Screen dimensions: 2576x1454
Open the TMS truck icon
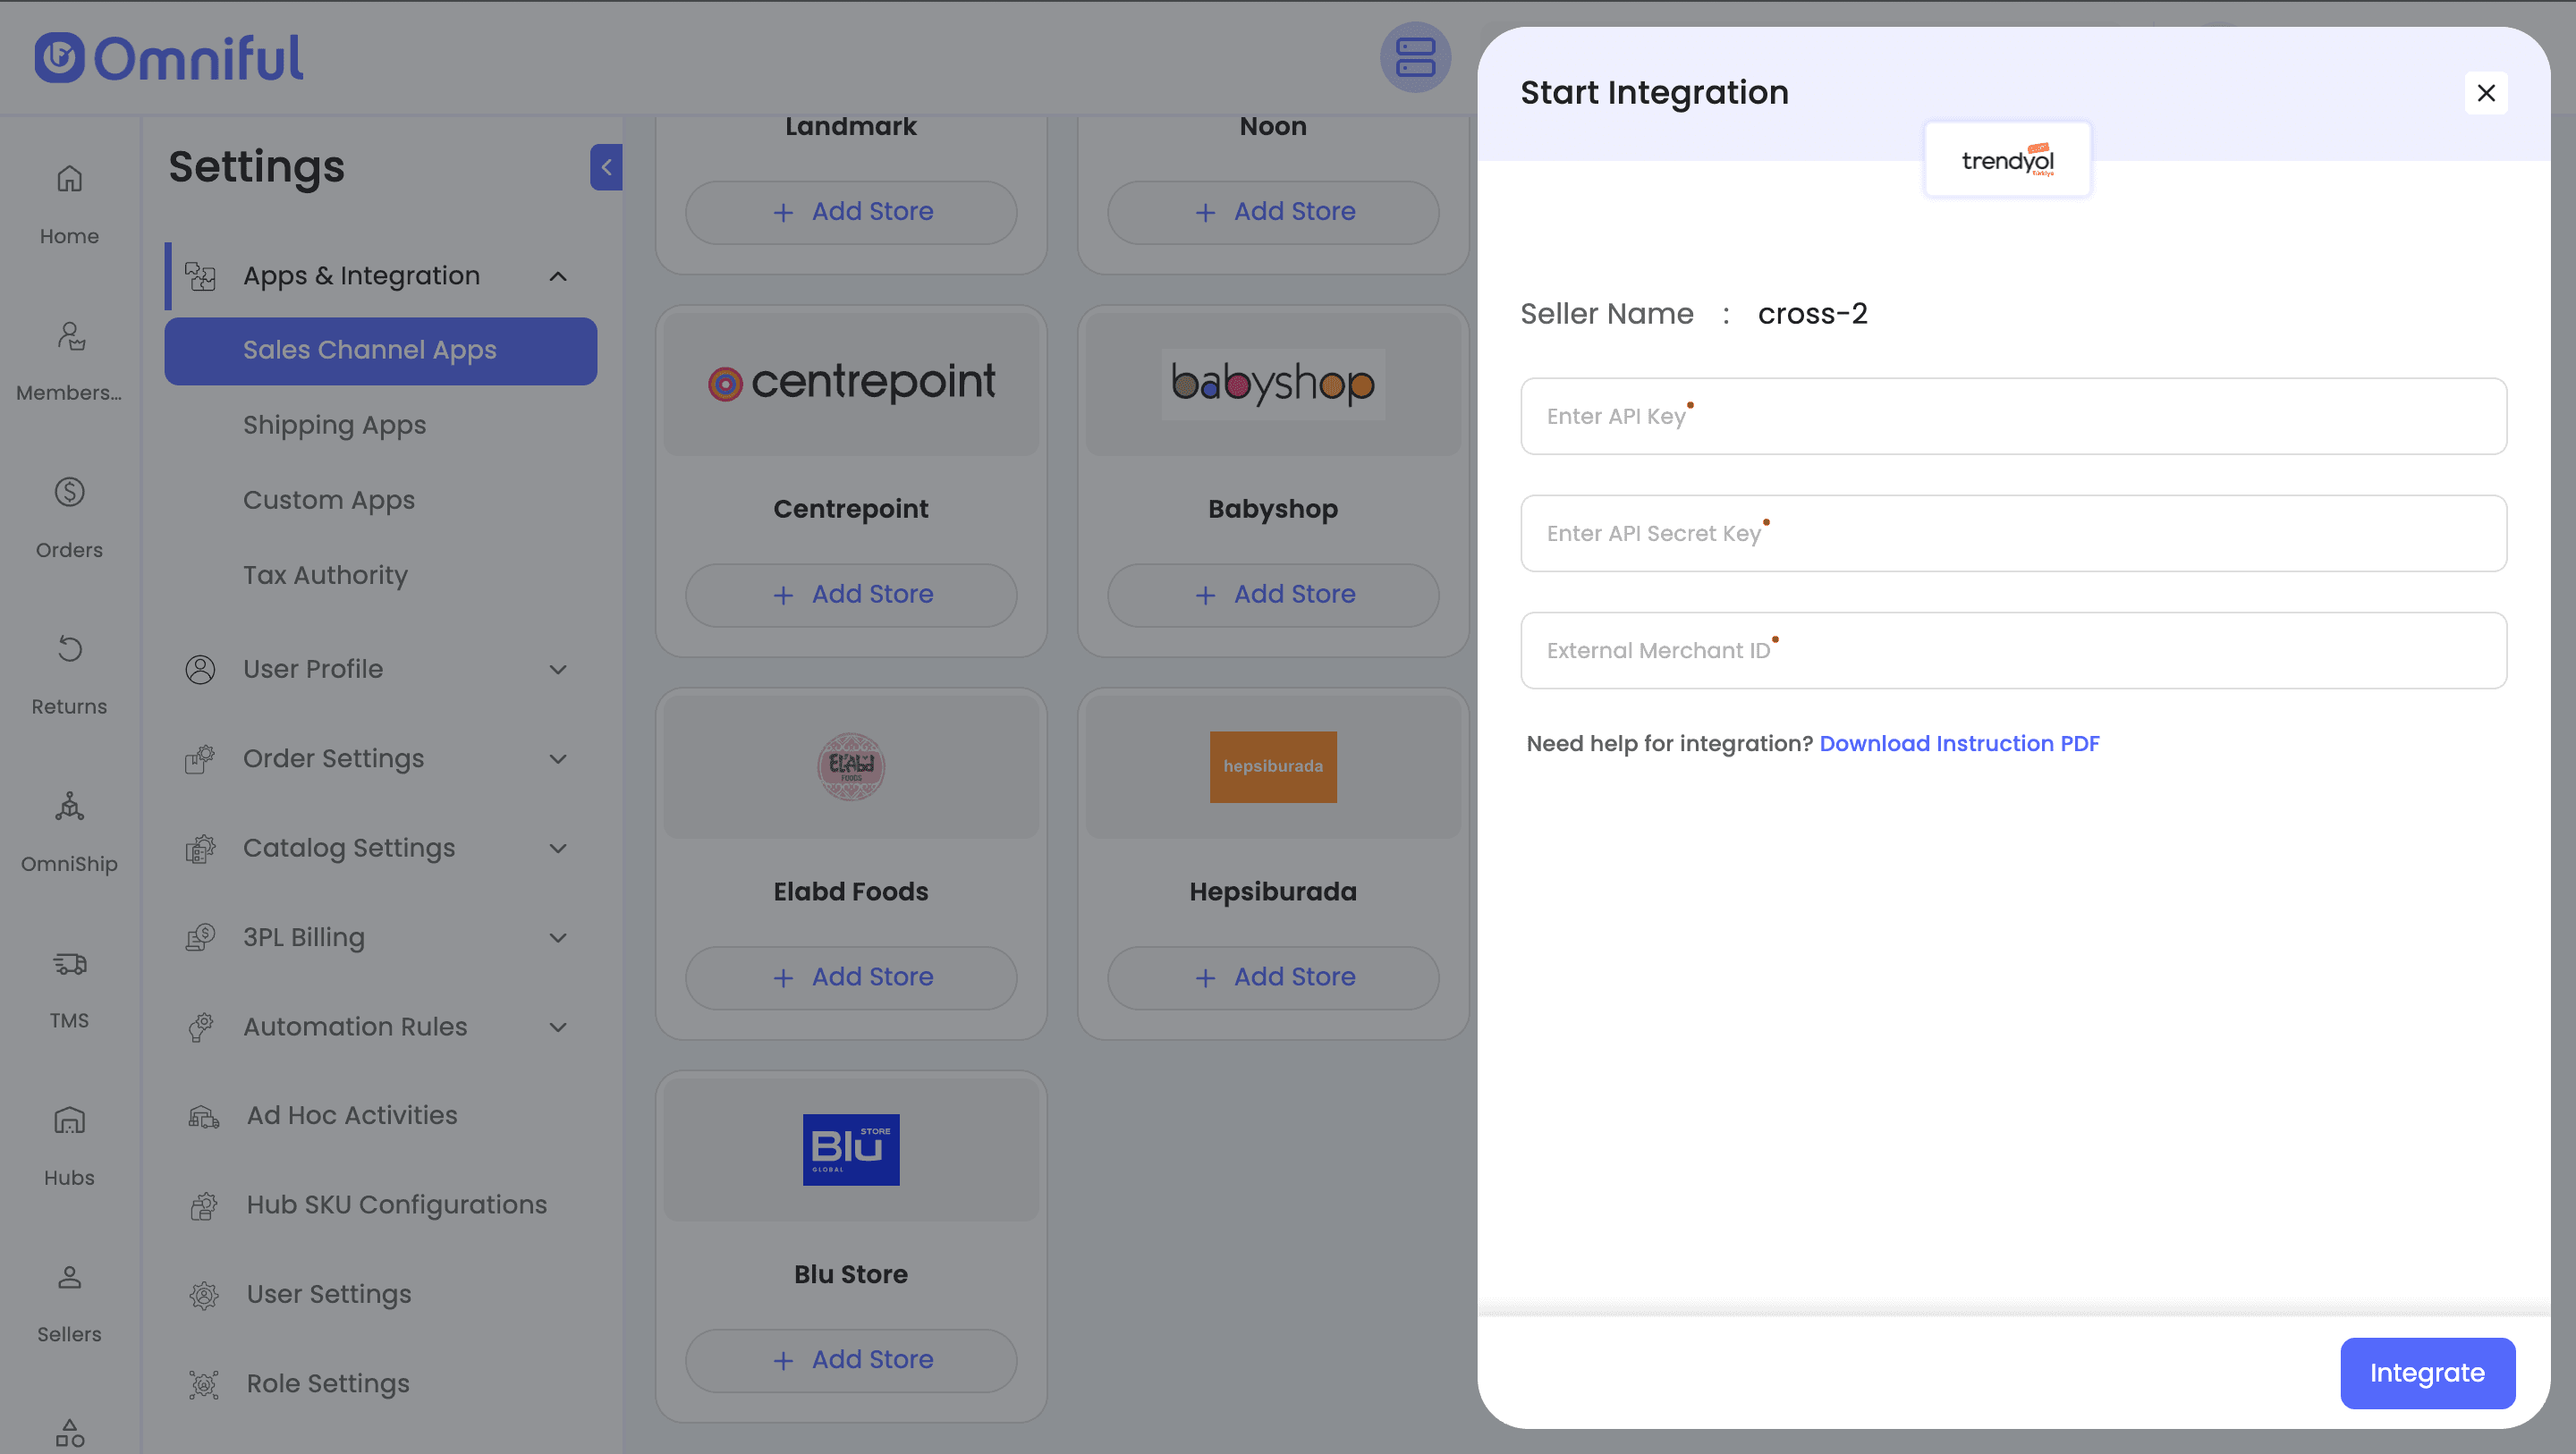(x=69, y=964)
